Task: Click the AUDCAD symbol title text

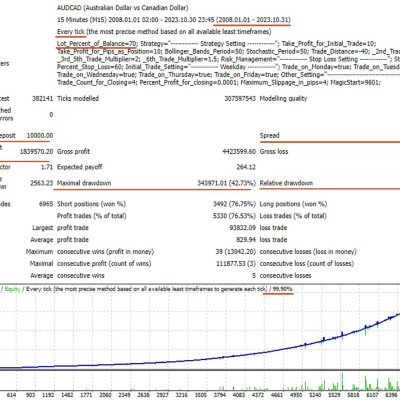Action: pos(122,8)
